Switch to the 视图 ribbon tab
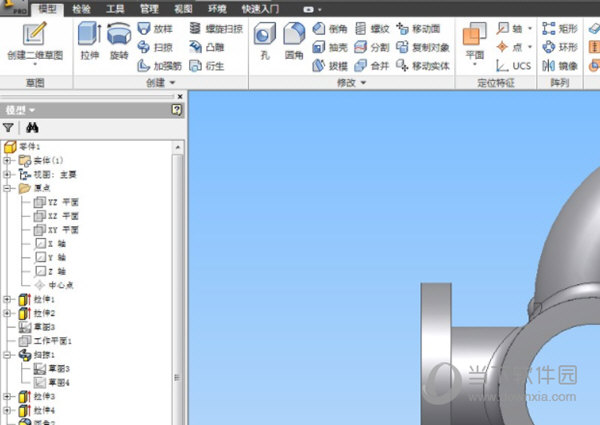Viewport: 600px width, 425px height. tap(183, 9)
